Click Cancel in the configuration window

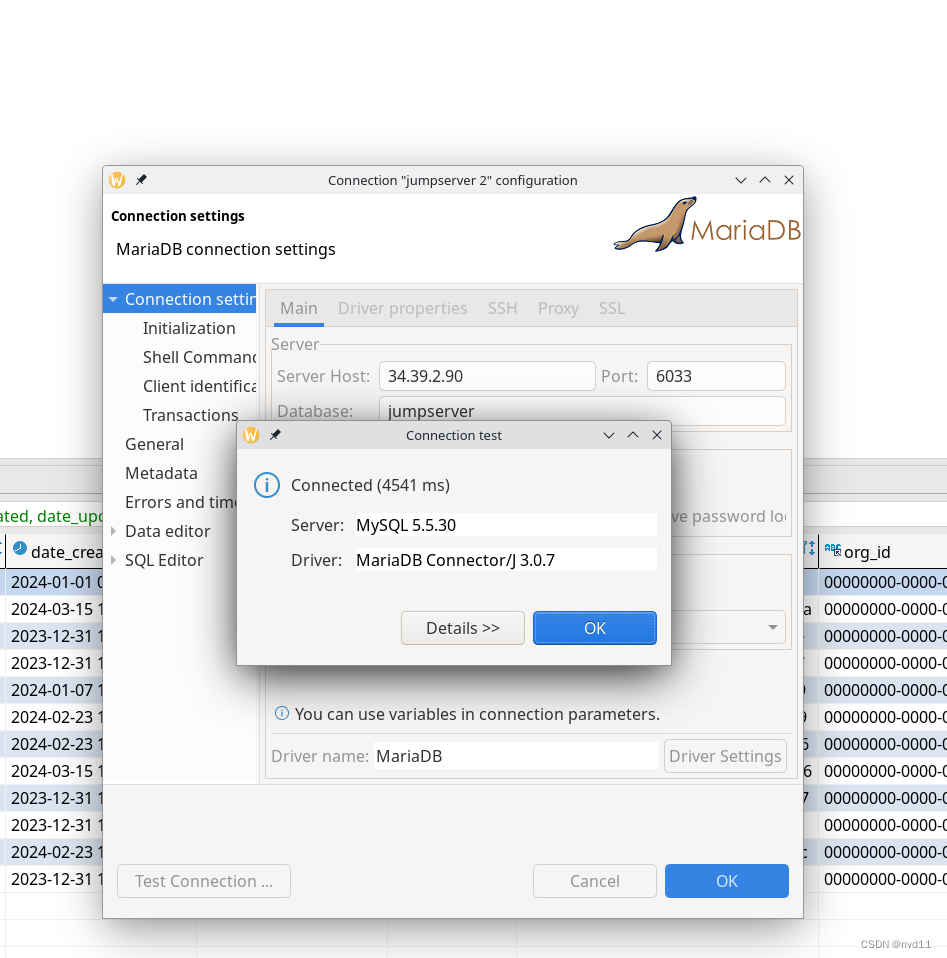click(594, 881)
